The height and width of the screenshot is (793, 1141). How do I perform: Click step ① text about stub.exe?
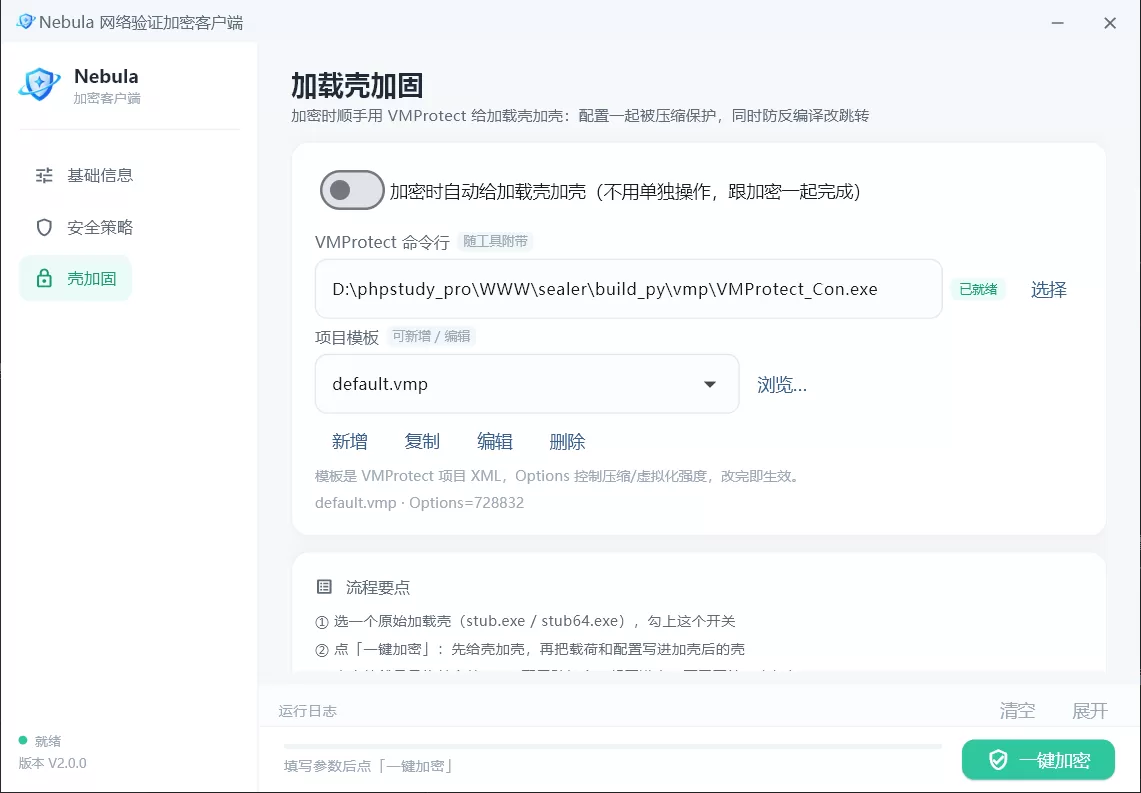tap(525, 621)
